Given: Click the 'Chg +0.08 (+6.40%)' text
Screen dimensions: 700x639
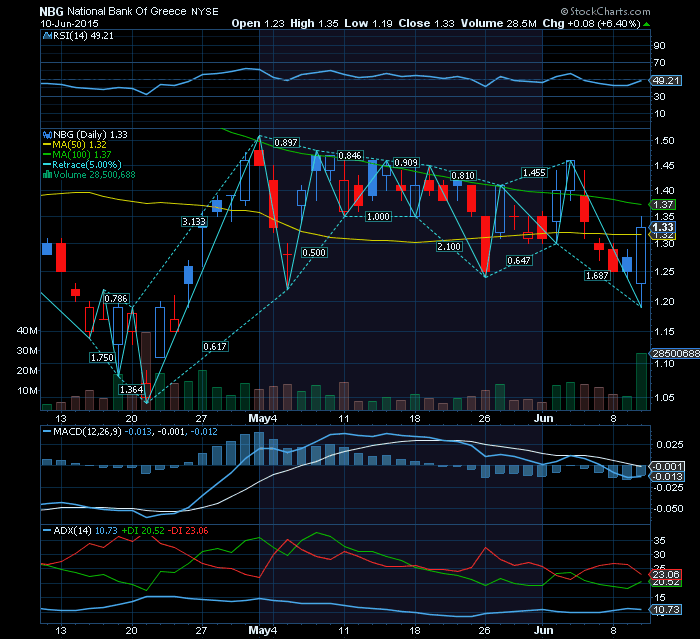Looking at the screenshot, I should click(592, 24).
